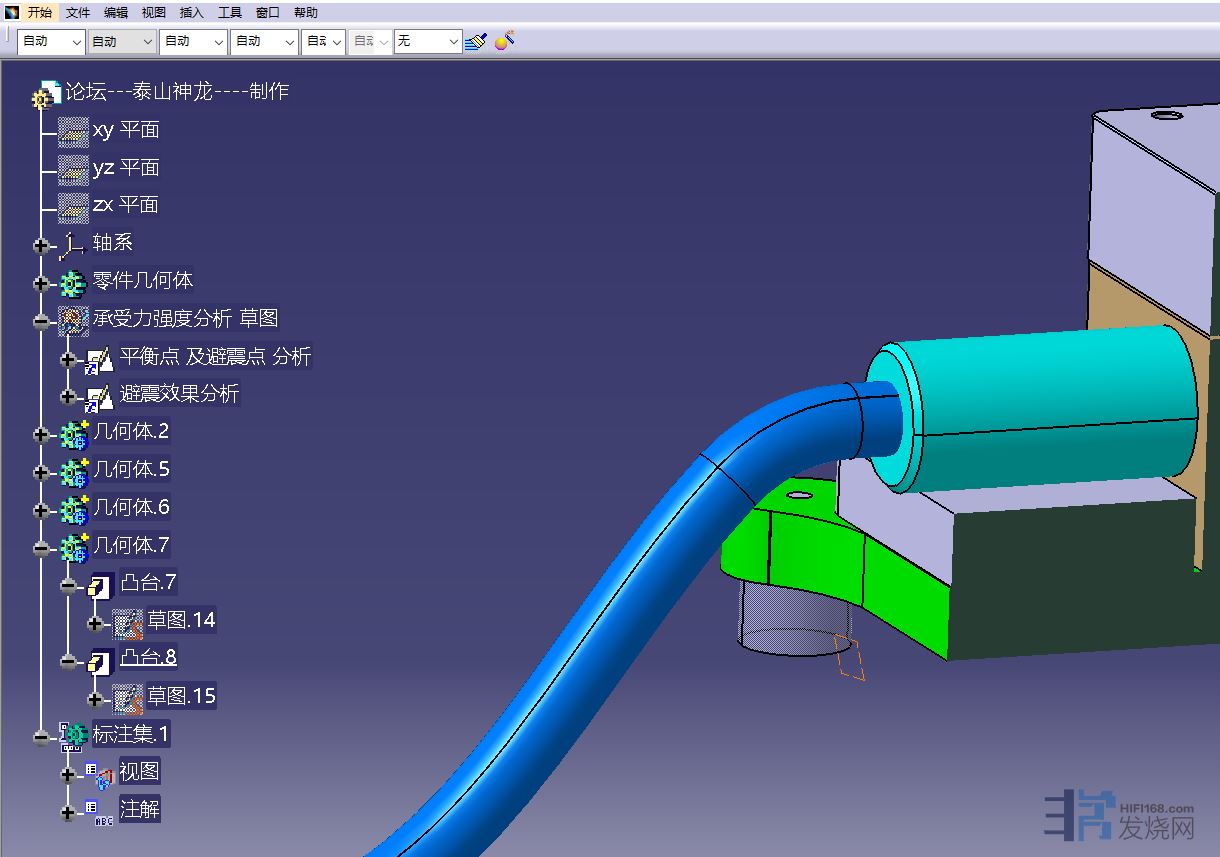
Task: Select the xy 平面 plane icon
Action: (x=73, y=131)
